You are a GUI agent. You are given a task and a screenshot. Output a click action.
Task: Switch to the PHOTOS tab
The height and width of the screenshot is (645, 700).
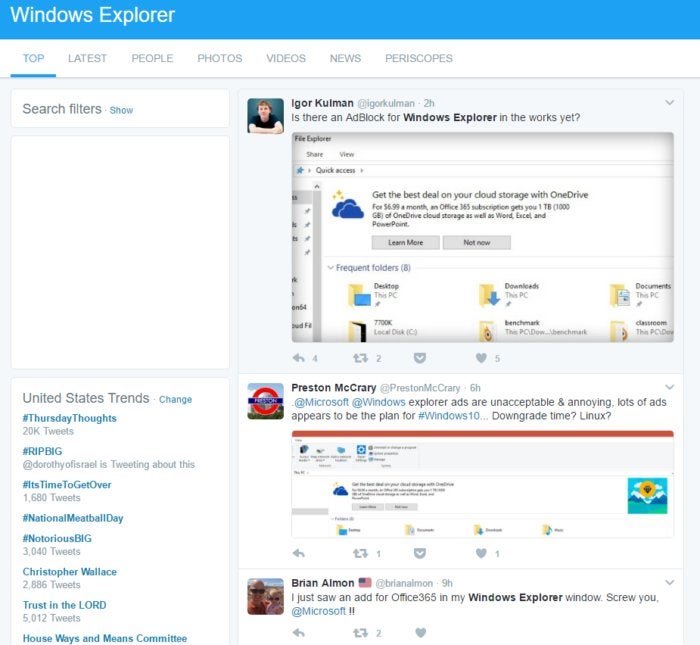click(x=220, y=58)
